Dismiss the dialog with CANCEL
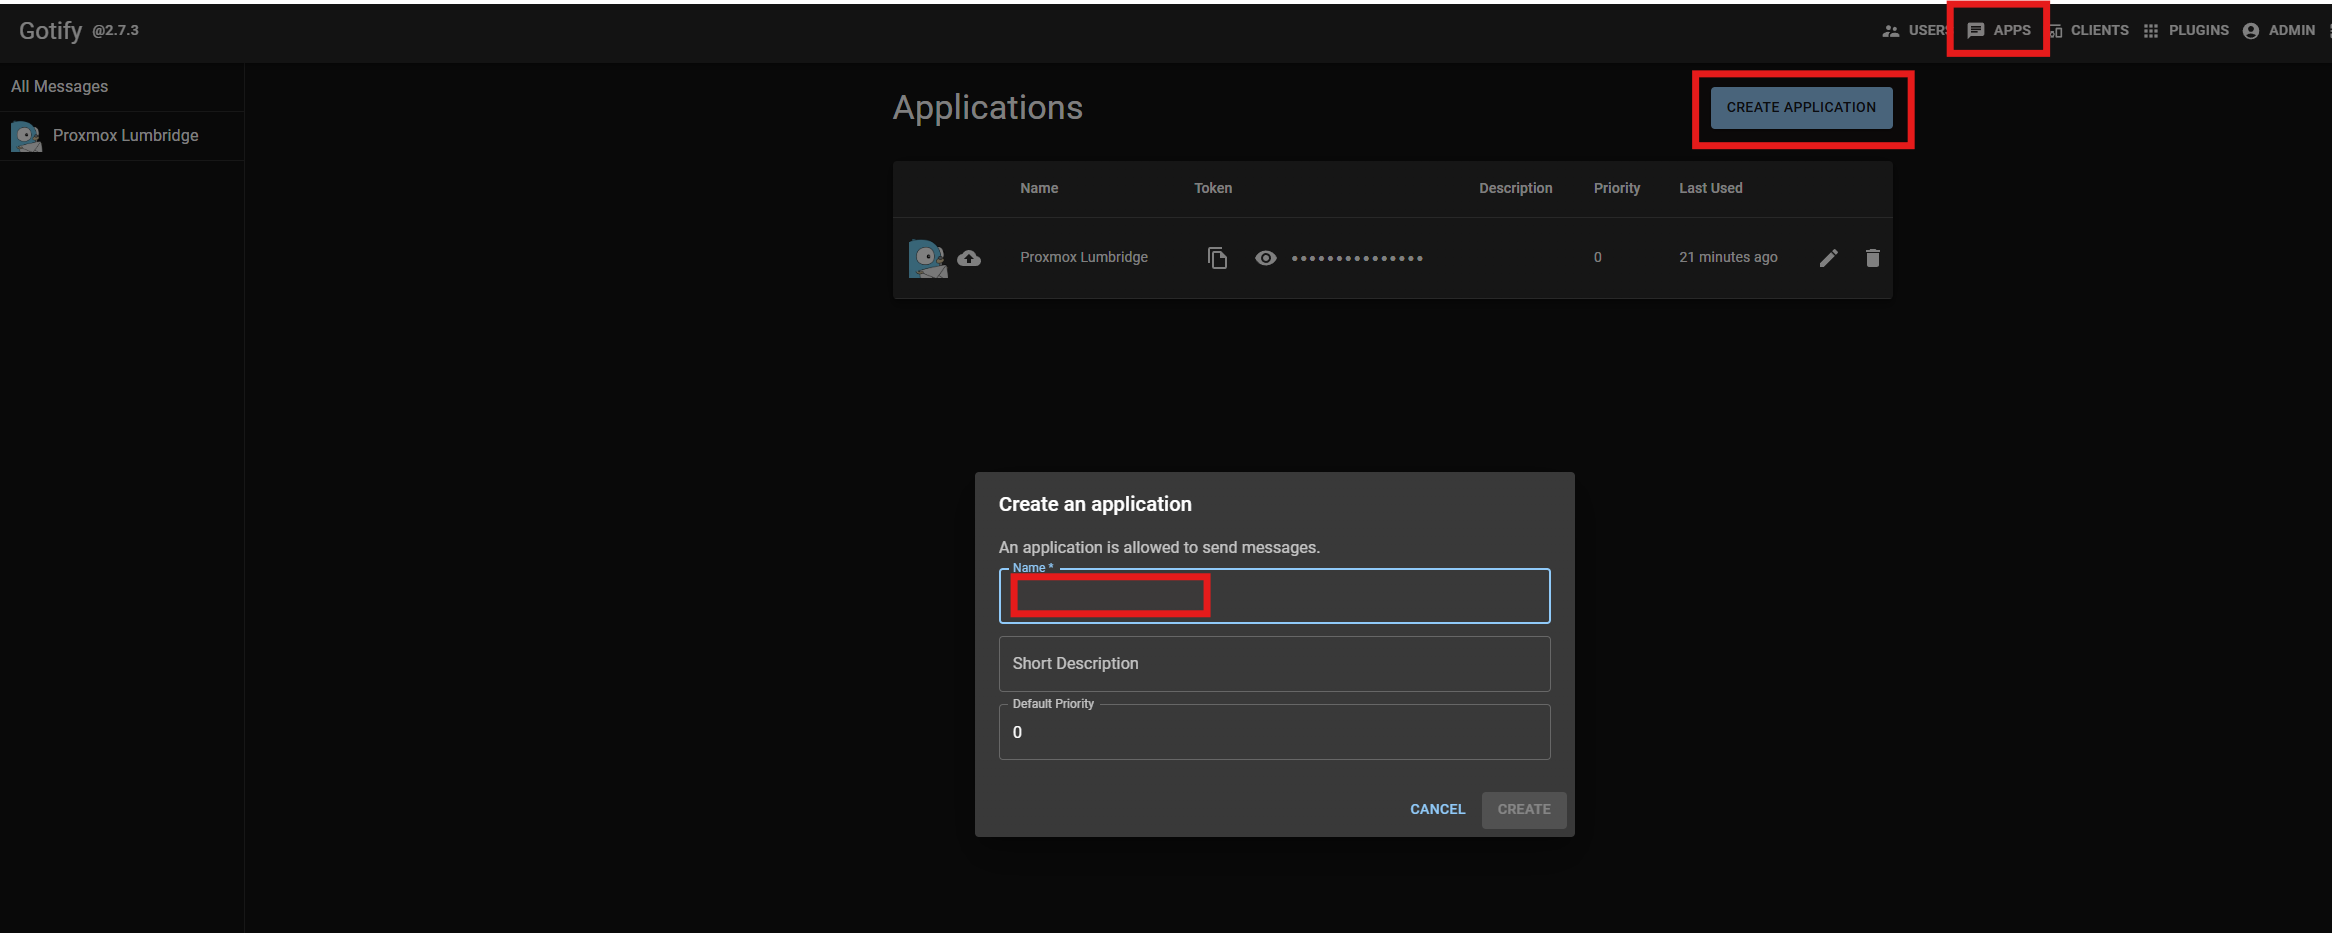2332x933 pixels. point(1437,809)
